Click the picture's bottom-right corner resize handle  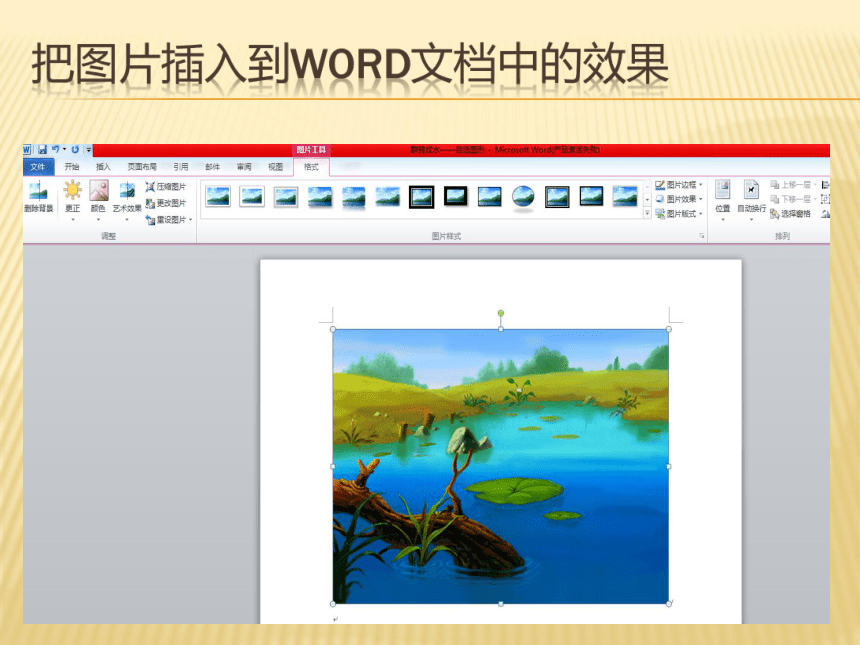point(669,603)
